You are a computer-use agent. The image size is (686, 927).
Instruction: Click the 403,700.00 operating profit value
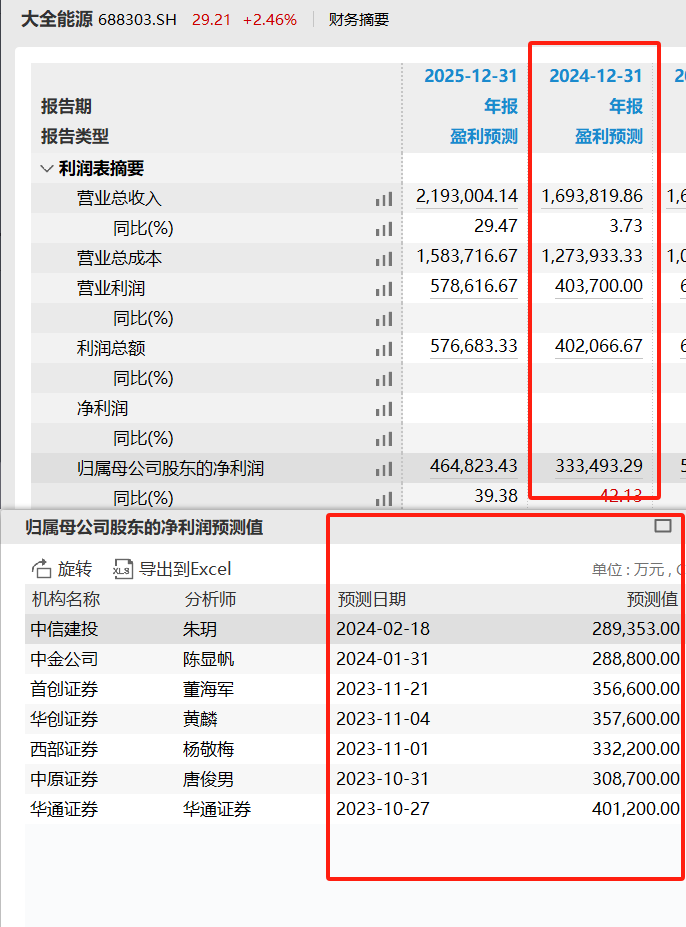pos(598,286)
